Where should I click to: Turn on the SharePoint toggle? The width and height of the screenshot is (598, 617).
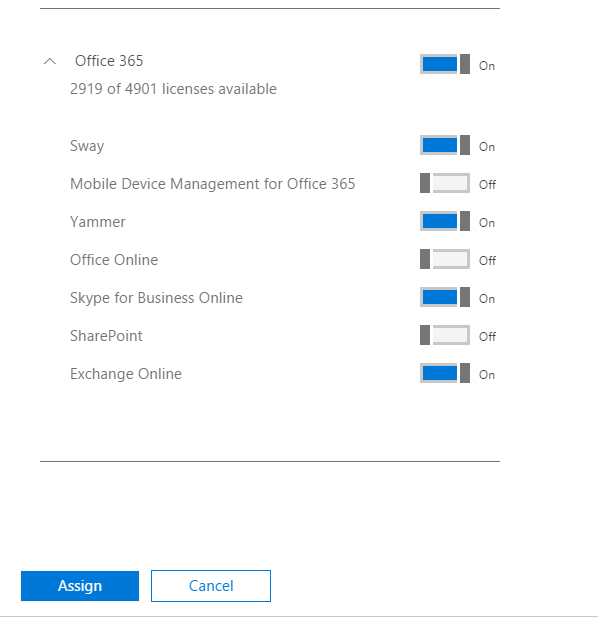[x=445, y=335]
